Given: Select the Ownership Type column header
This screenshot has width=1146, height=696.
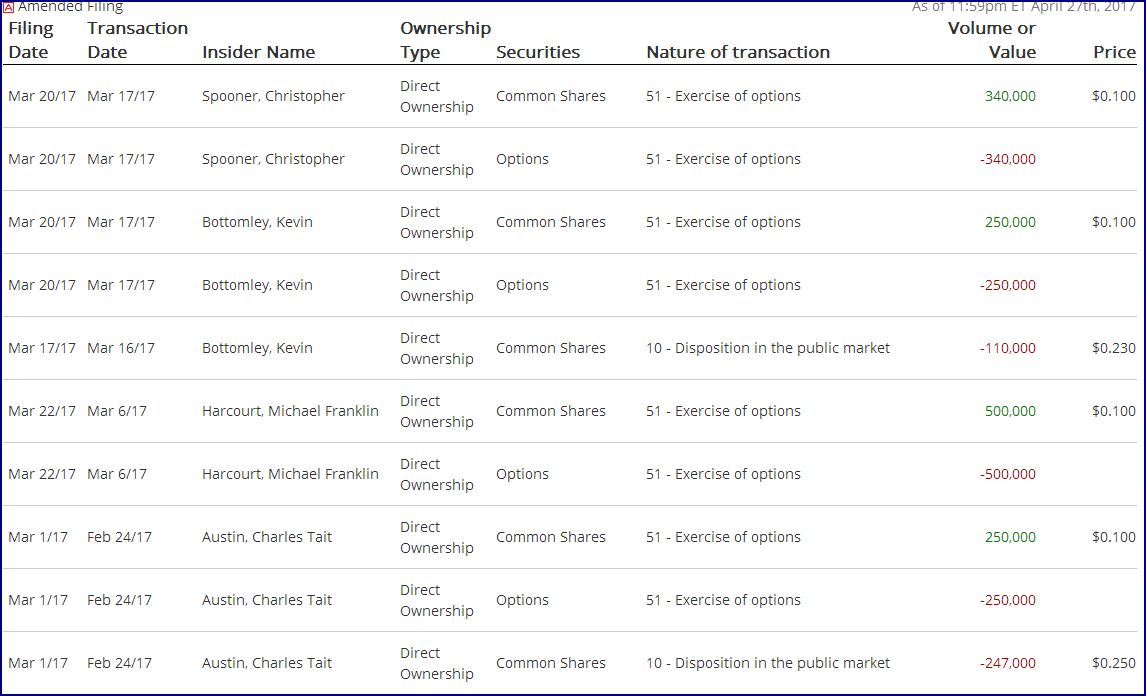Looking at the screenshot, I should point(445,40).
